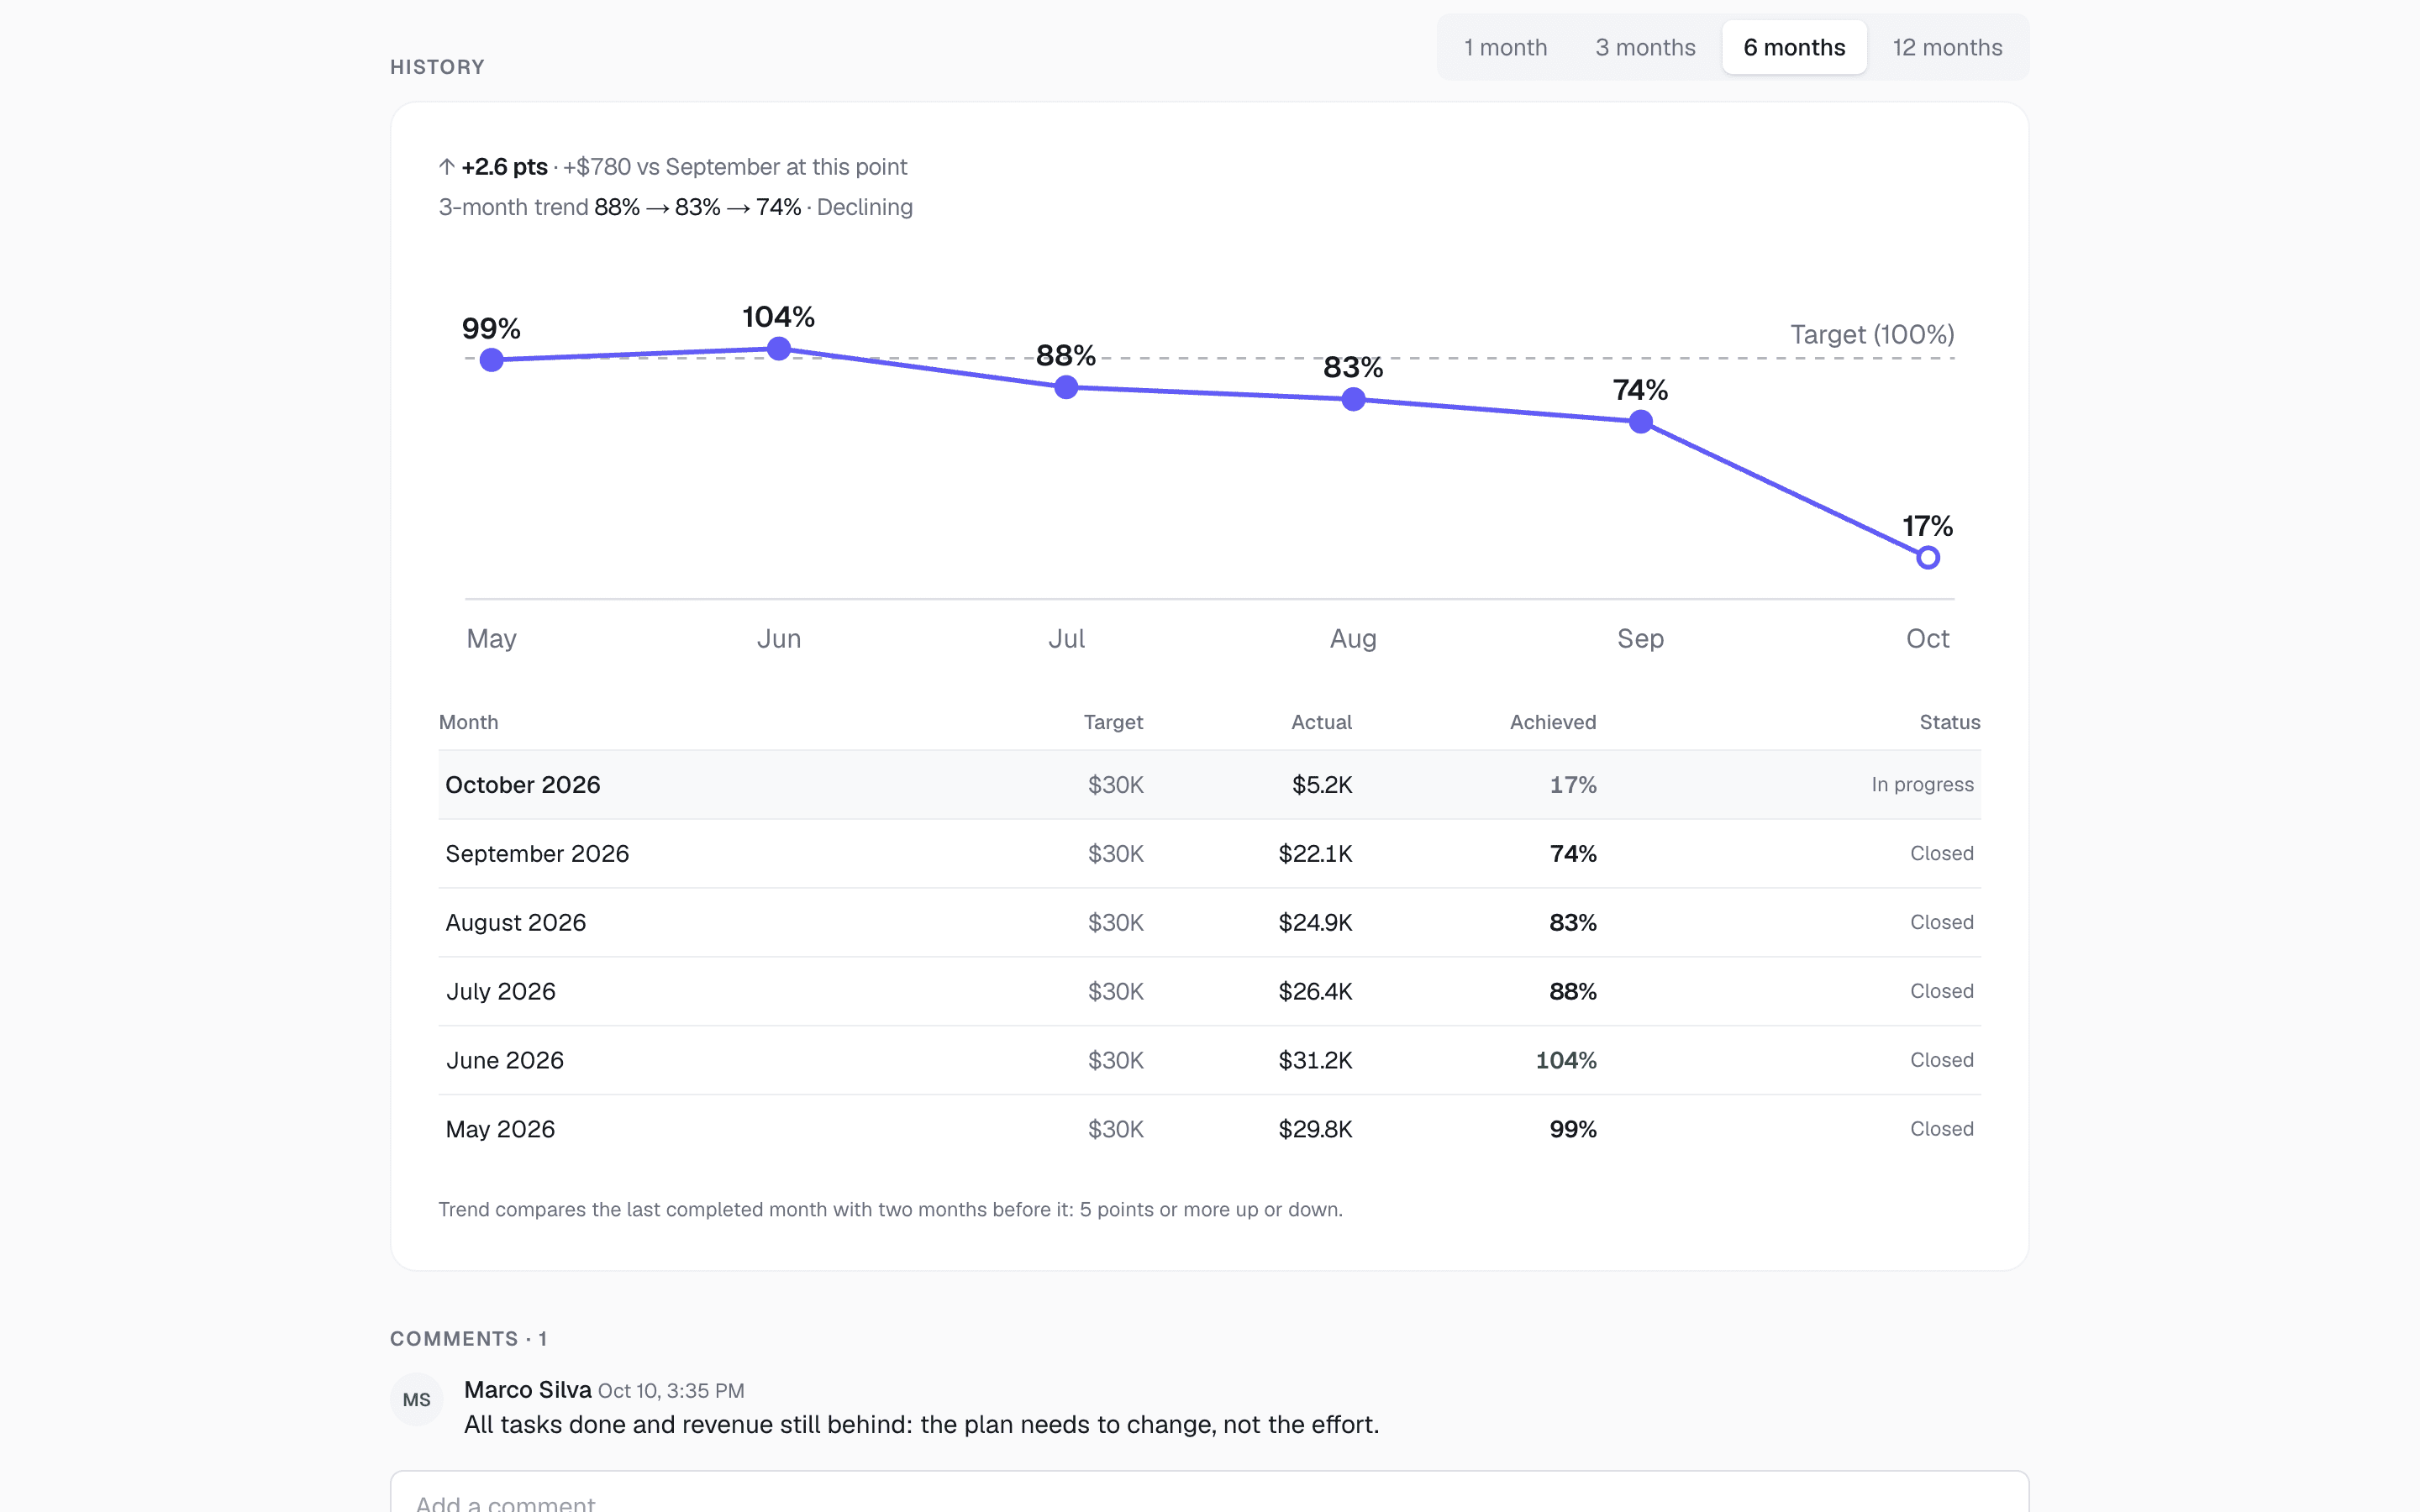
Task: Click the Closed status for September 2026
Action: 1942,854
